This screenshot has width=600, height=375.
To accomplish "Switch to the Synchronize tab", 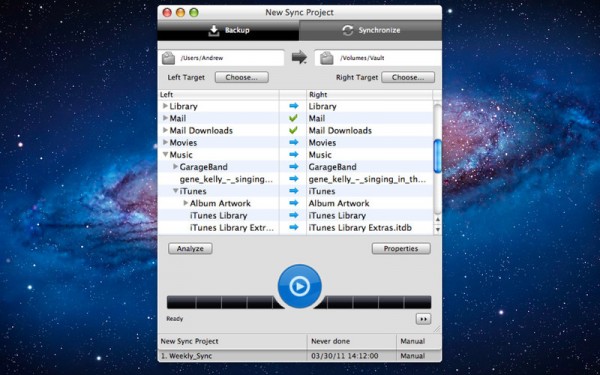I will click(370, 30).
